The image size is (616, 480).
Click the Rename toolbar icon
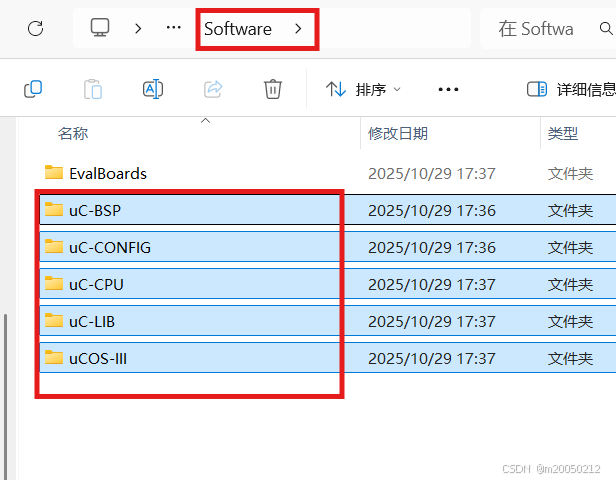pyautogui.click(x=153, y=89)
